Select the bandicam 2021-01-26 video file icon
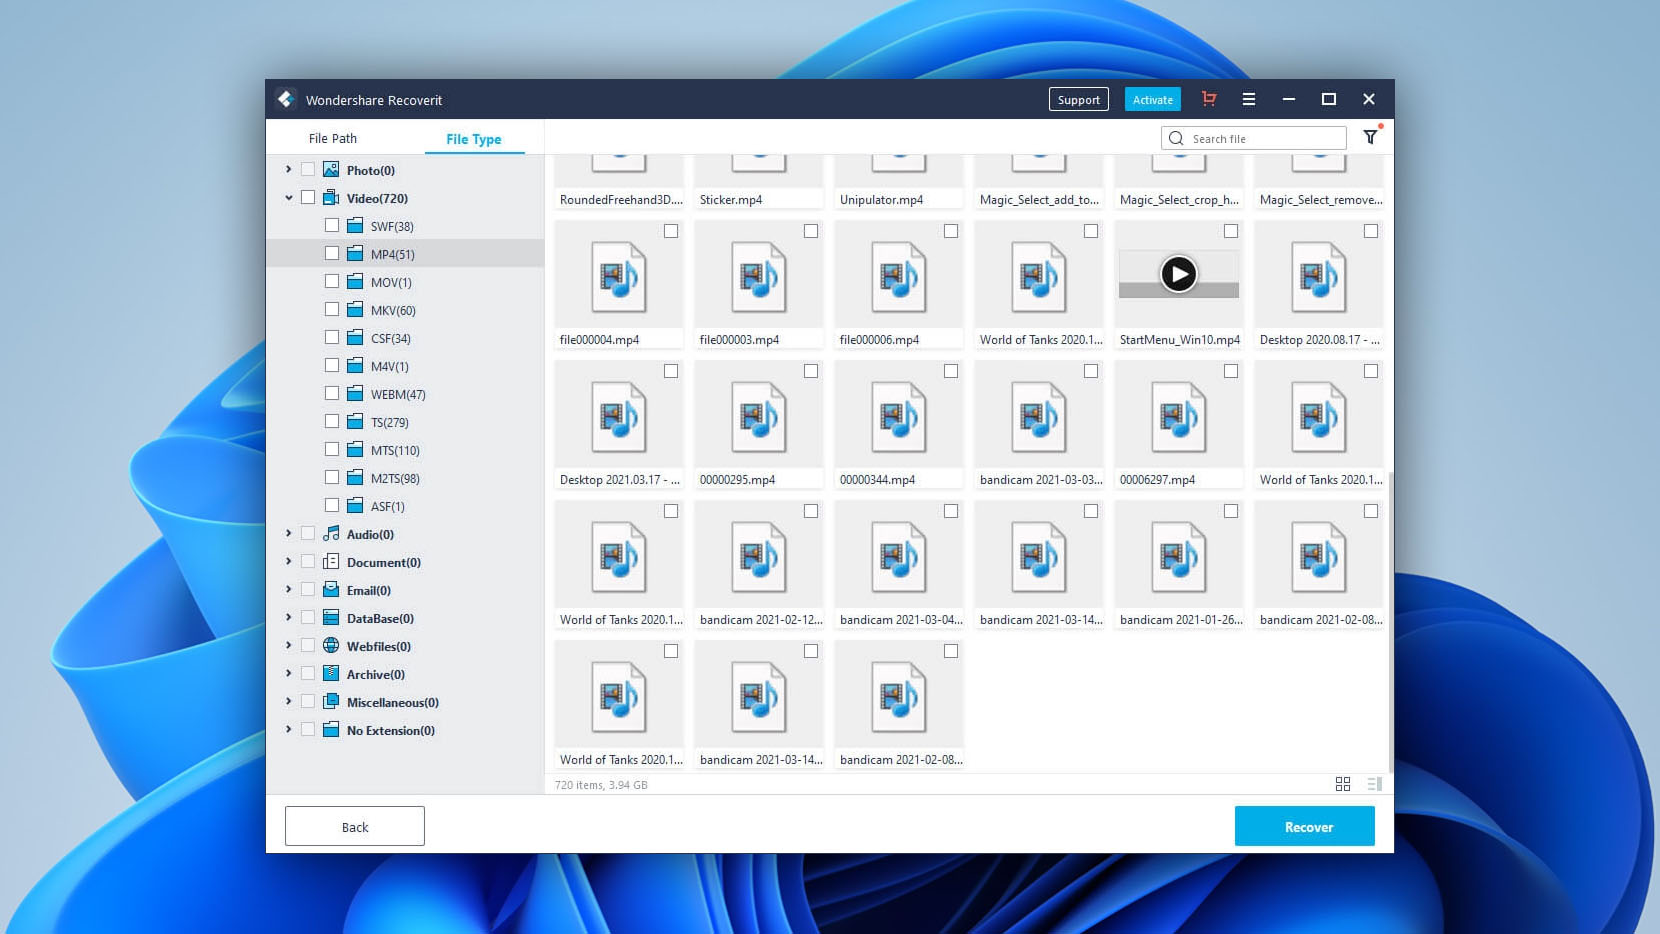This screenshot has width=1660, height=934. point(1178,557)
